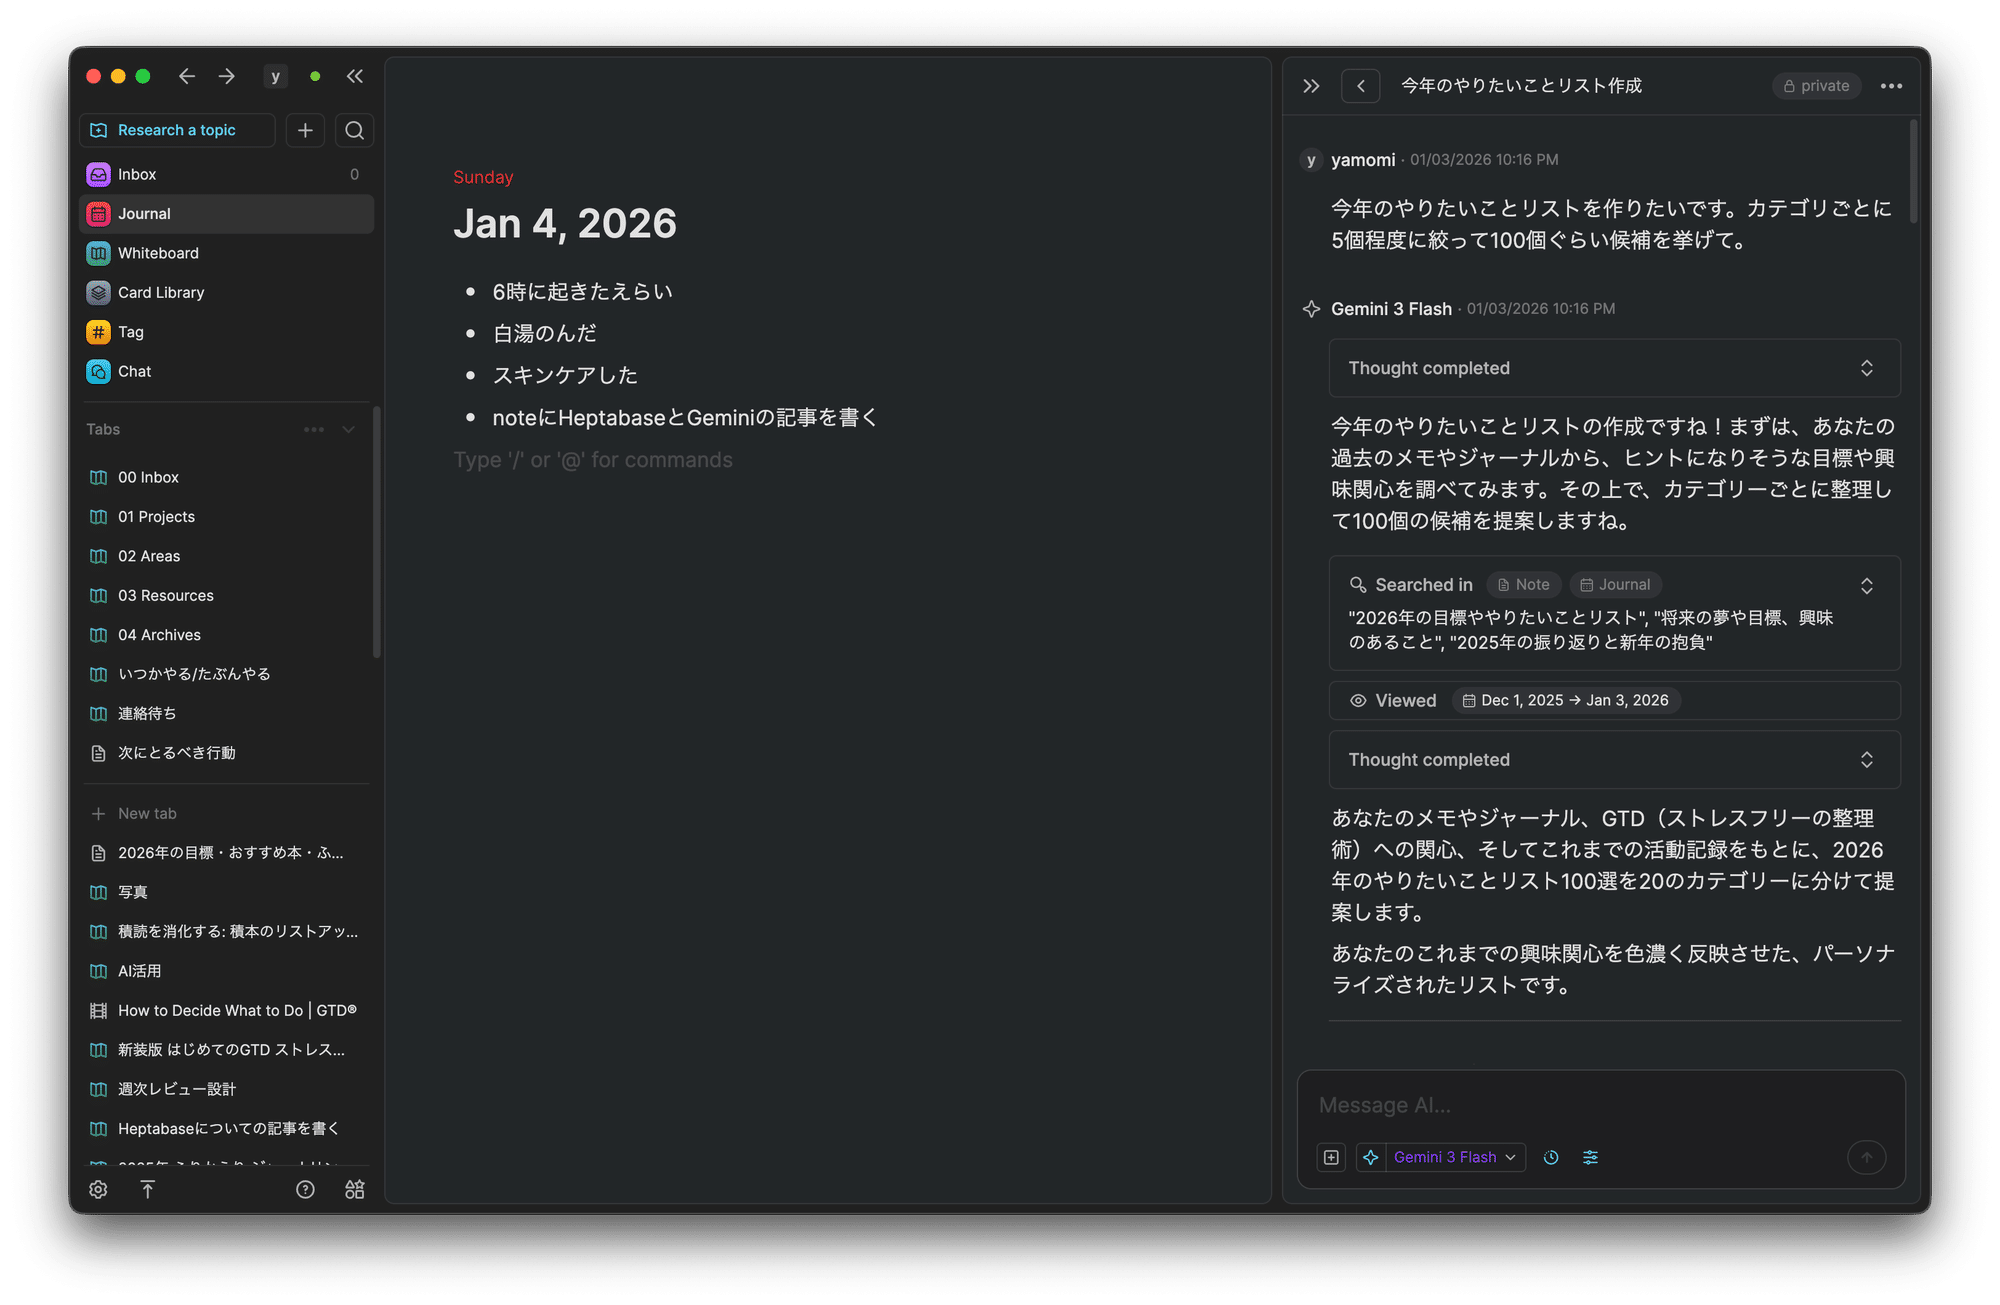Open chat history using the clock icon
The width and height of the screenshot is (2000, 1305).
1551,1157
